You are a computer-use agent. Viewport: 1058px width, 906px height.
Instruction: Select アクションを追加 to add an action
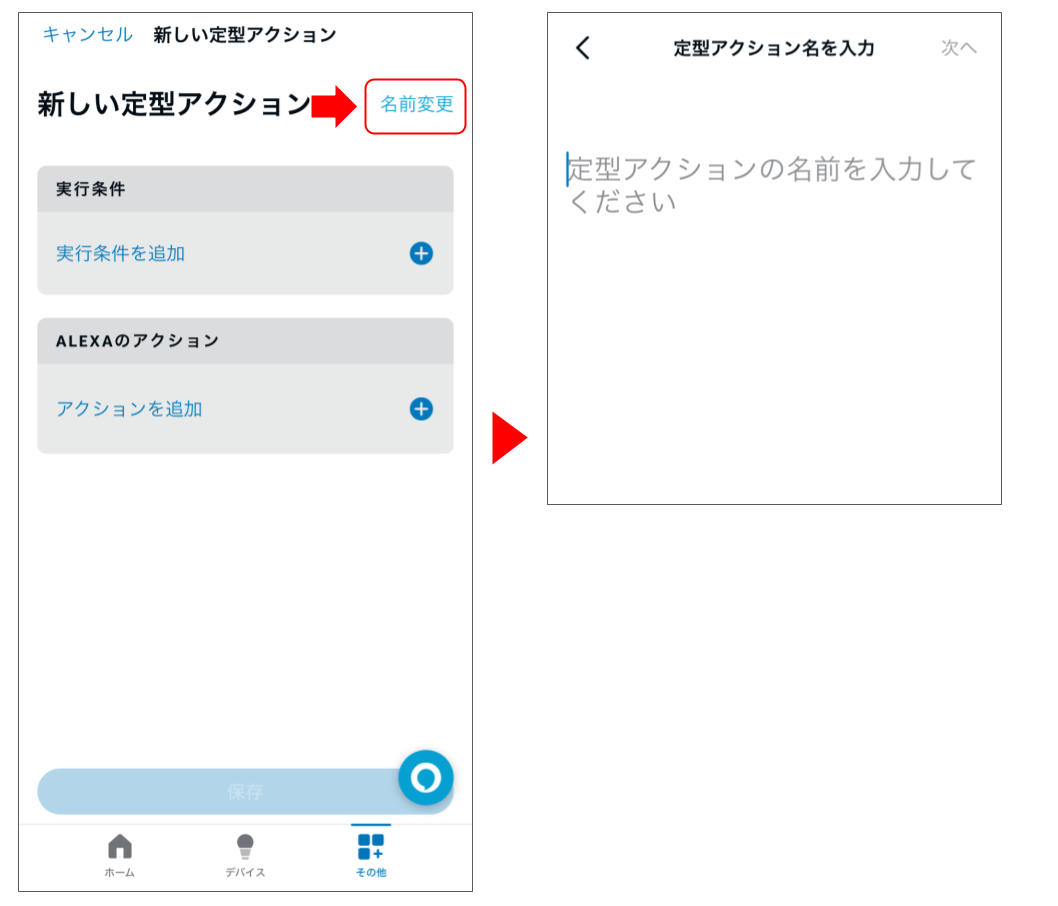(131, 409)
